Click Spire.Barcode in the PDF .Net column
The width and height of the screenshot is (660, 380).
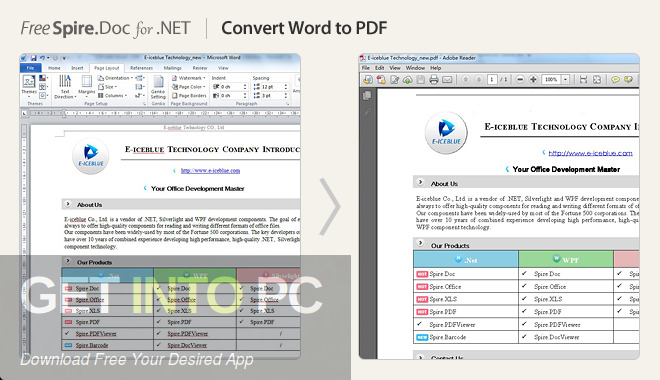pos(447,337)
